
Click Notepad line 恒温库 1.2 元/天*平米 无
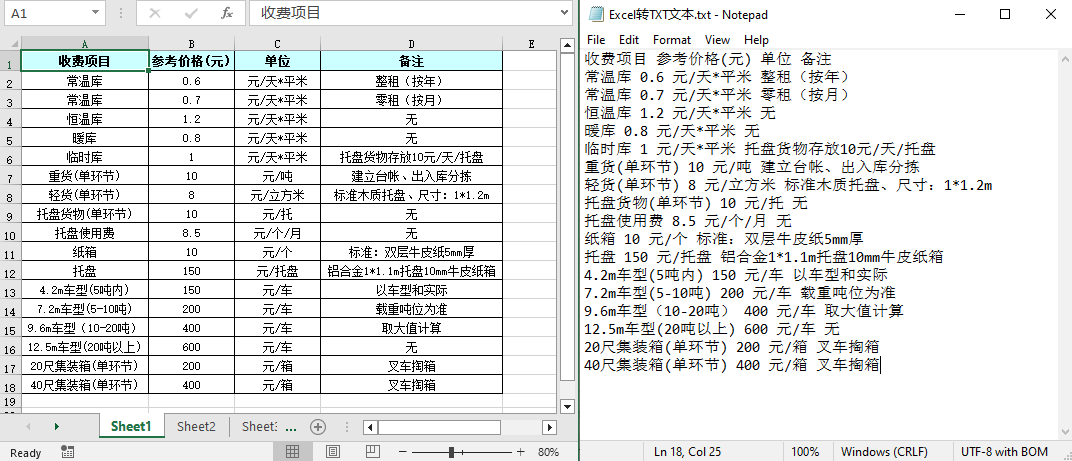(x=681, y=112)
